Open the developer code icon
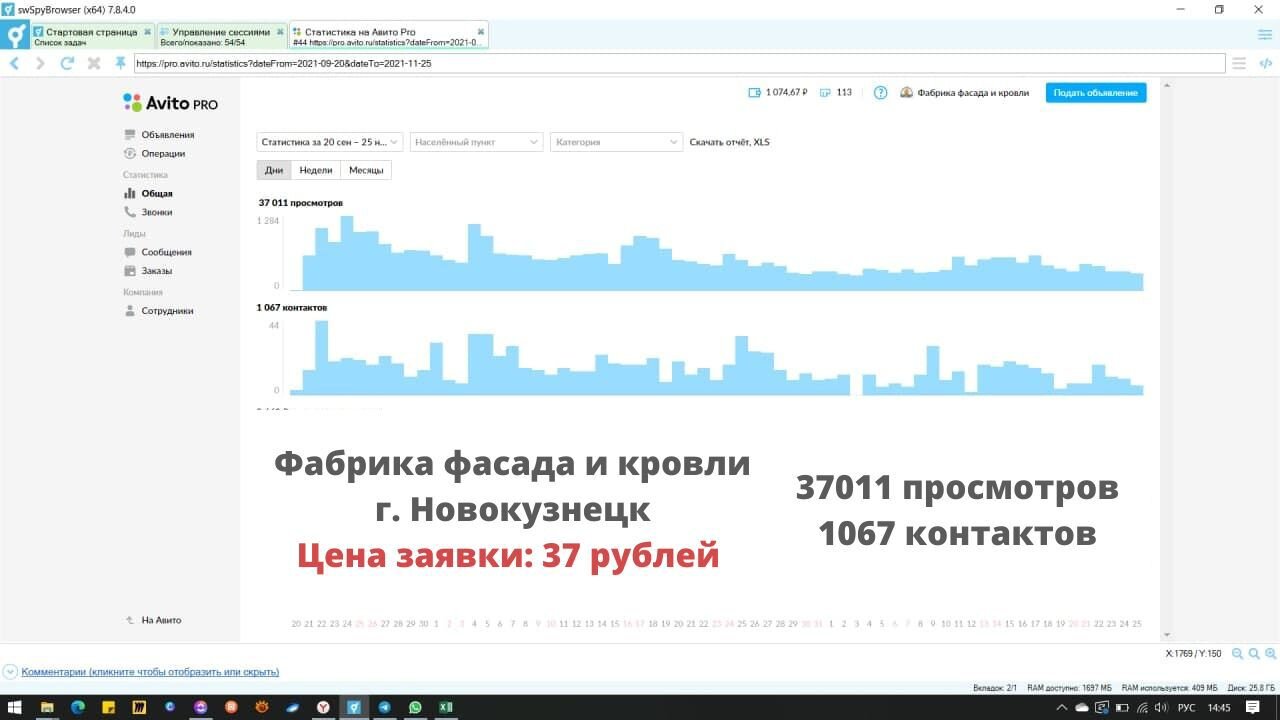The image size is (1280, 720). tap(1265, 63)
